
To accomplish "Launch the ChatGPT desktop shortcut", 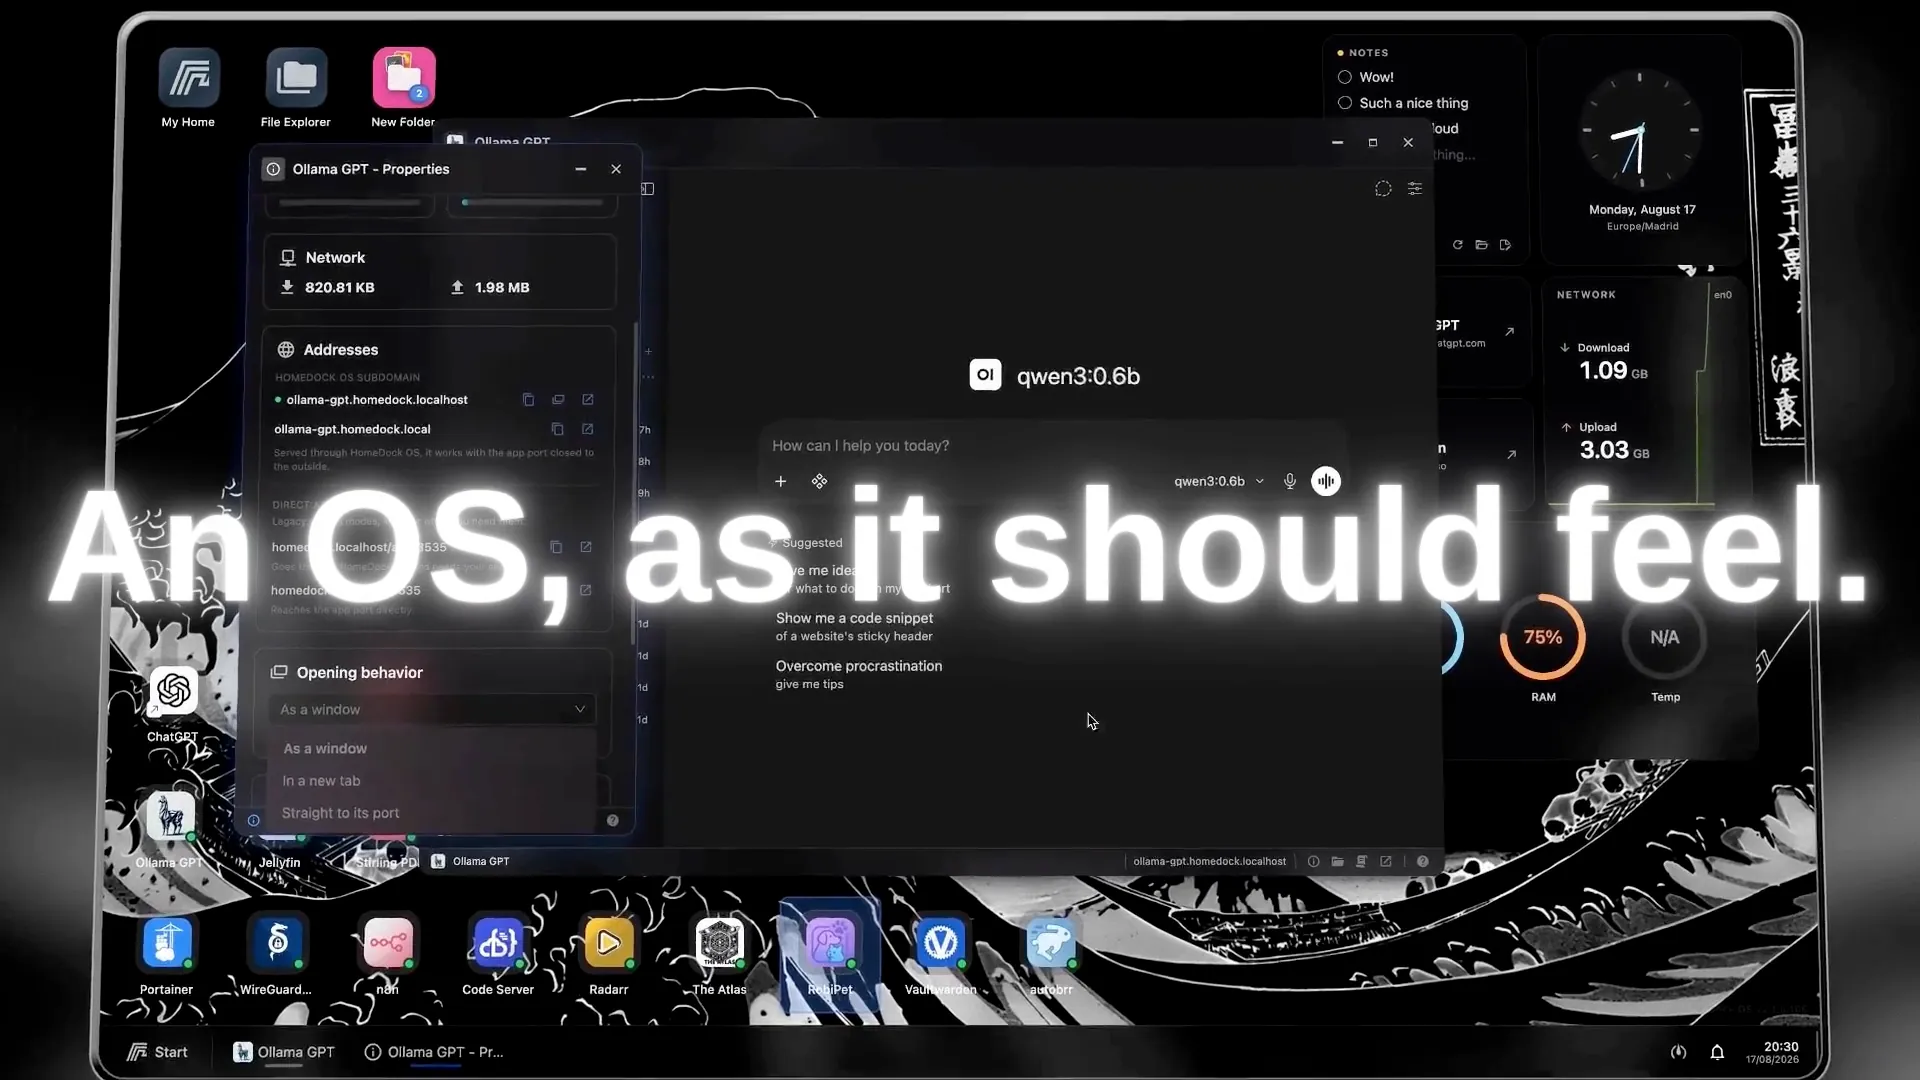I will pyautogui.click(x=173, y=691).
